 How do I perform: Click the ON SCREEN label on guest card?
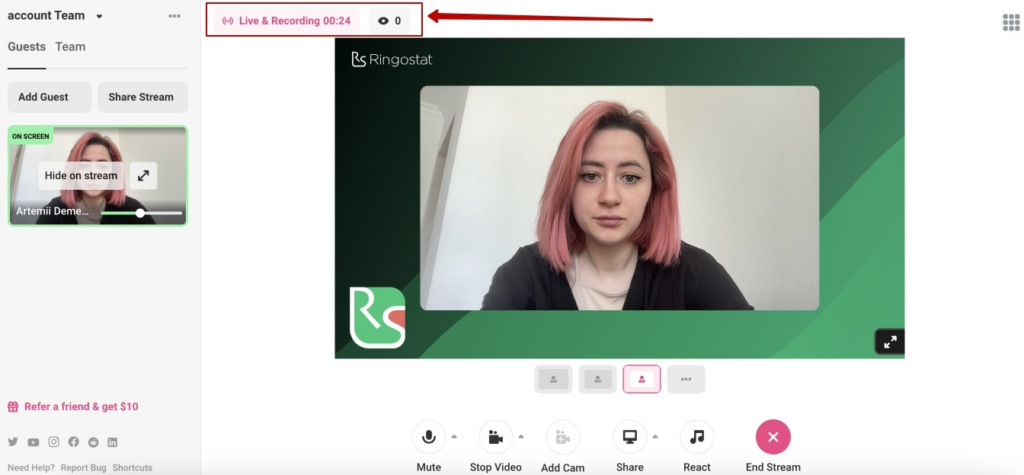31,137
